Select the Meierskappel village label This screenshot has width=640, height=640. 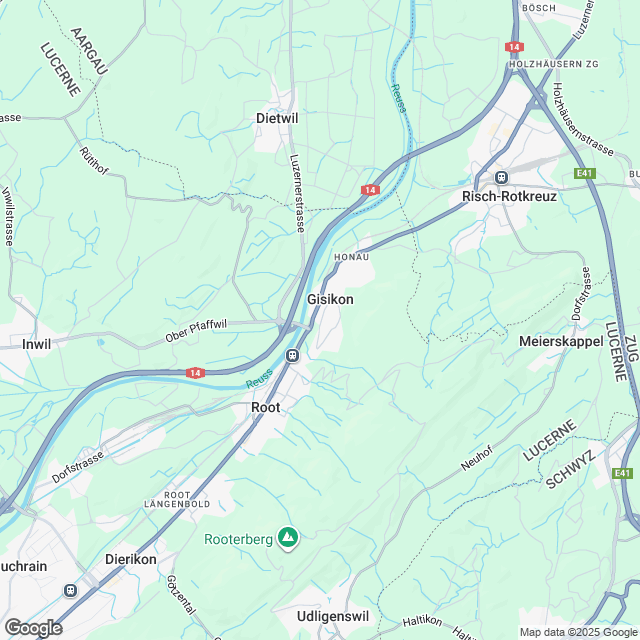(561, 341)
